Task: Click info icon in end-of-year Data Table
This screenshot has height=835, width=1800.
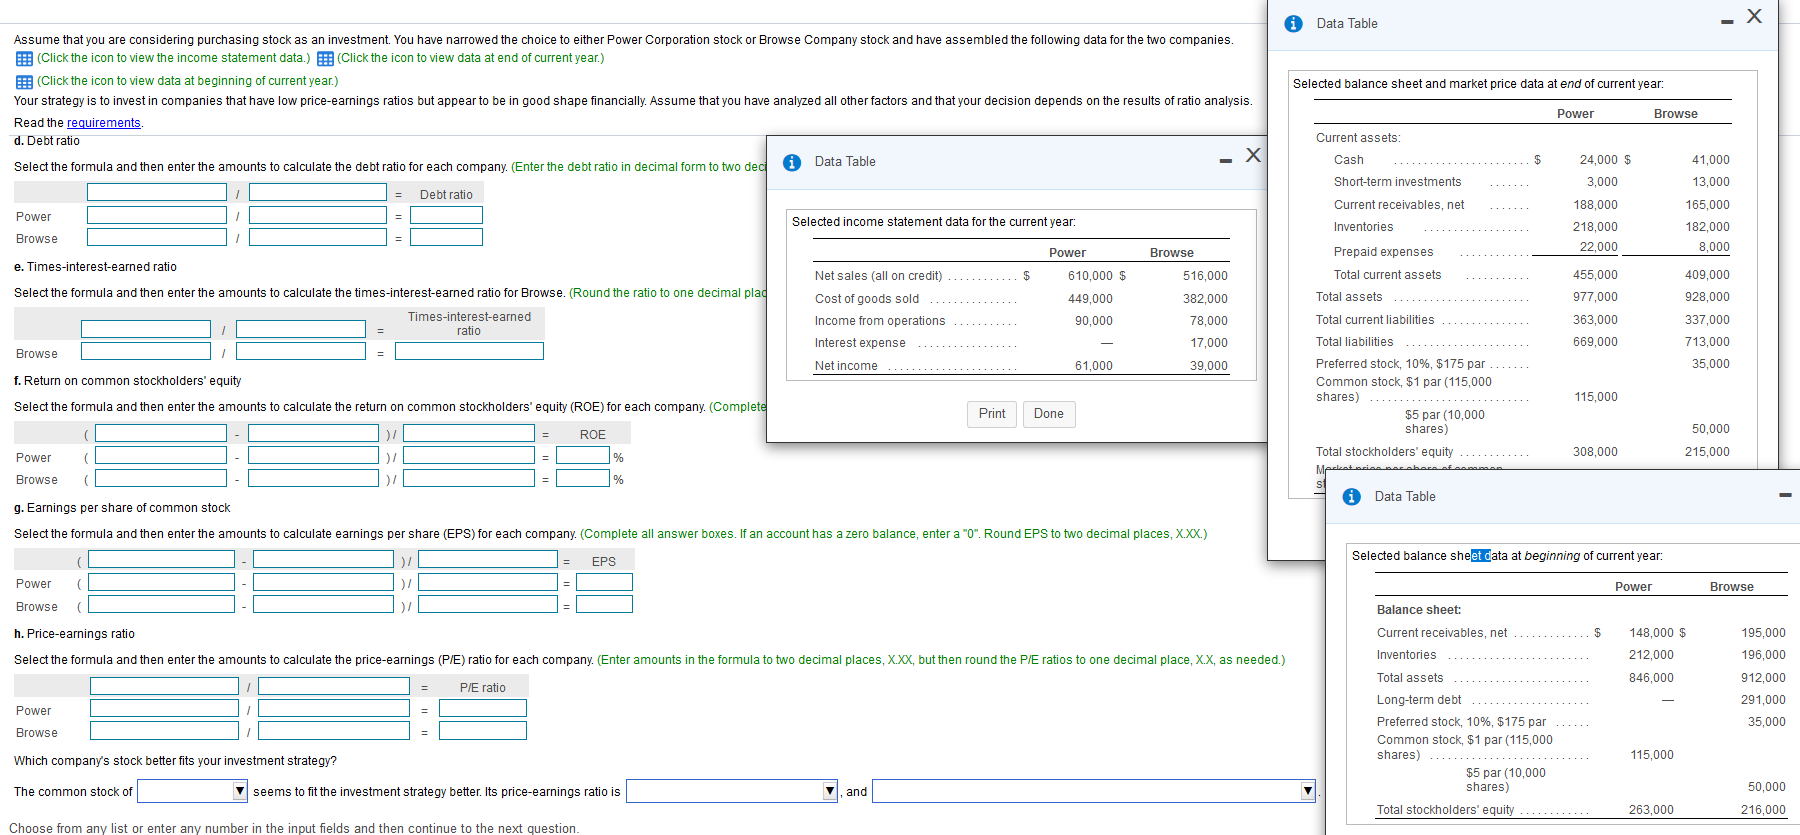Action: pos(1294,24)
